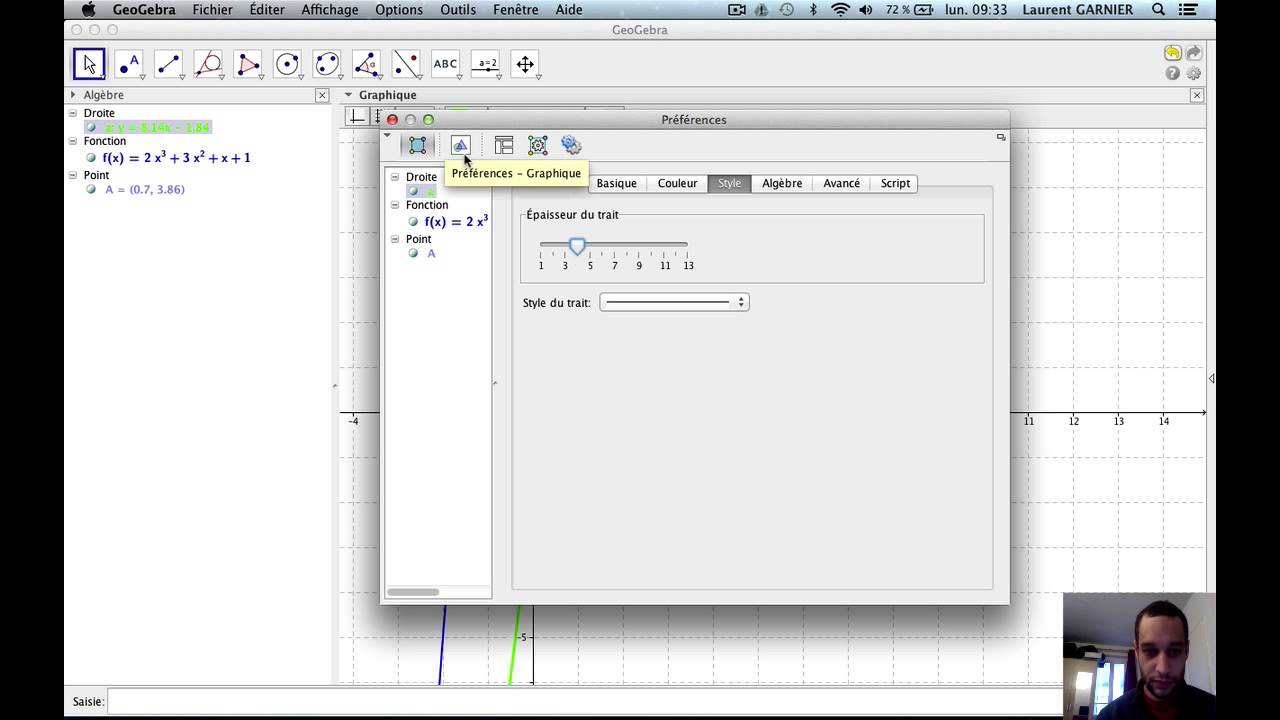Image resolution: width=1280 pixels, height=720 pixels.
Task: Open Preferences Layout section icon
Action: (x=504, y=146)
